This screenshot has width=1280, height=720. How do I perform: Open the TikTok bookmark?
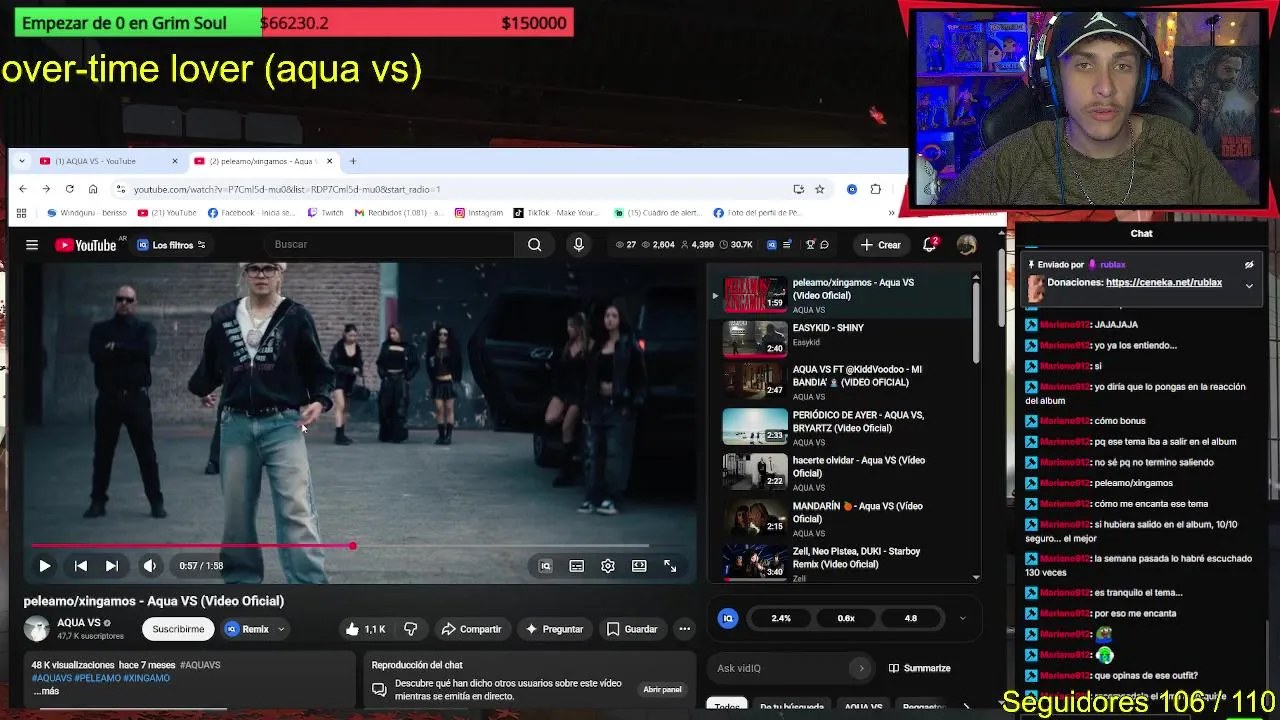pyautogui.click(x=555, y=213)
